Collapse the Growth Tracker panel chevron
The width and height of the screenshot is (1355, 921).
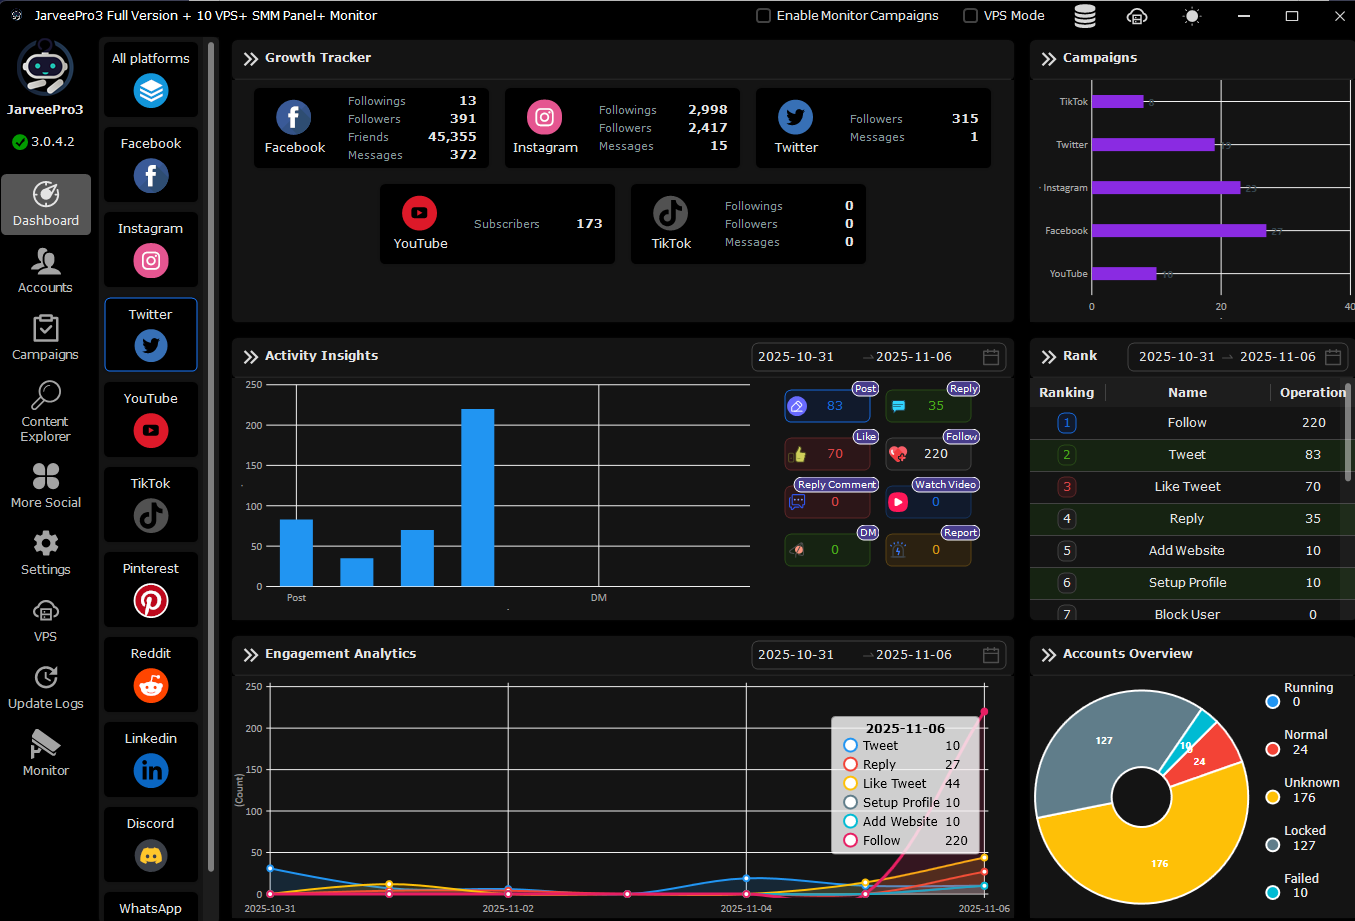click(x=250, y=59)
